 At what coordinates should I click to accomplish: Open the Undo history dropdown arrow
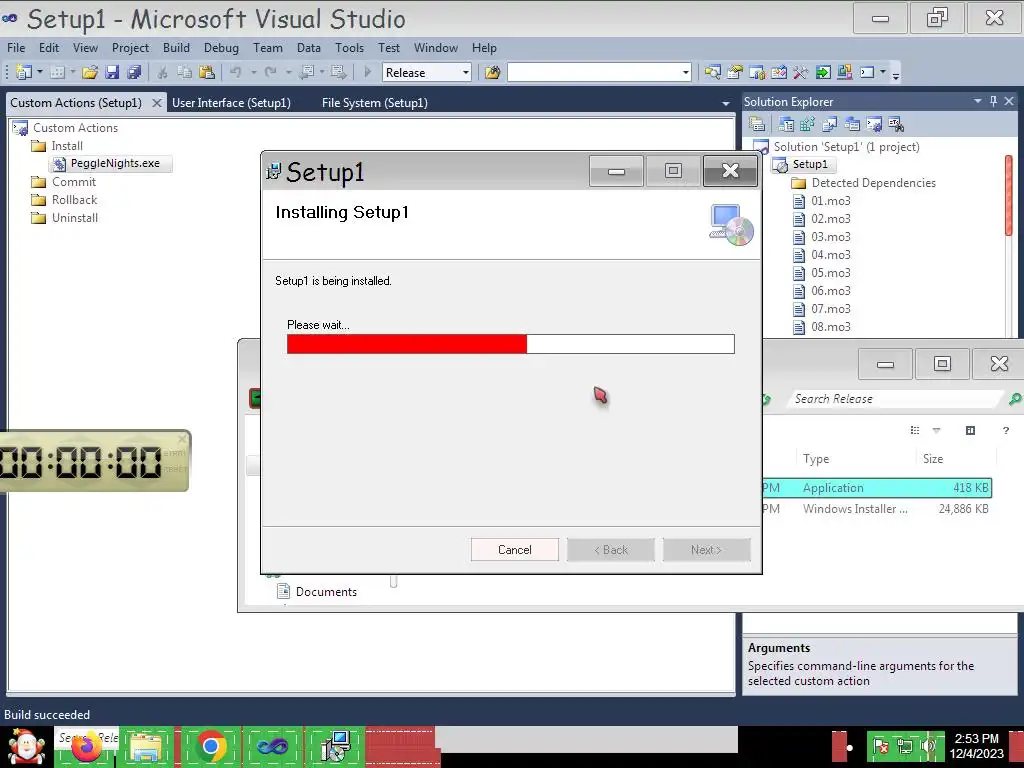coord(253,72)
